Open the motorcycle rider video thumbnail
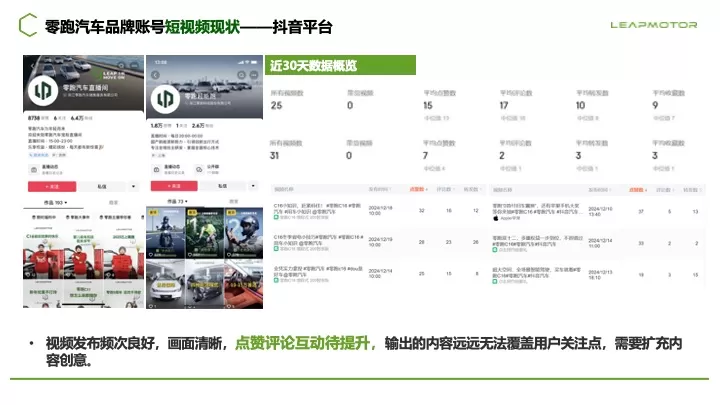The image size is (720, 405). pyautogui.click(x=165, y=233)
